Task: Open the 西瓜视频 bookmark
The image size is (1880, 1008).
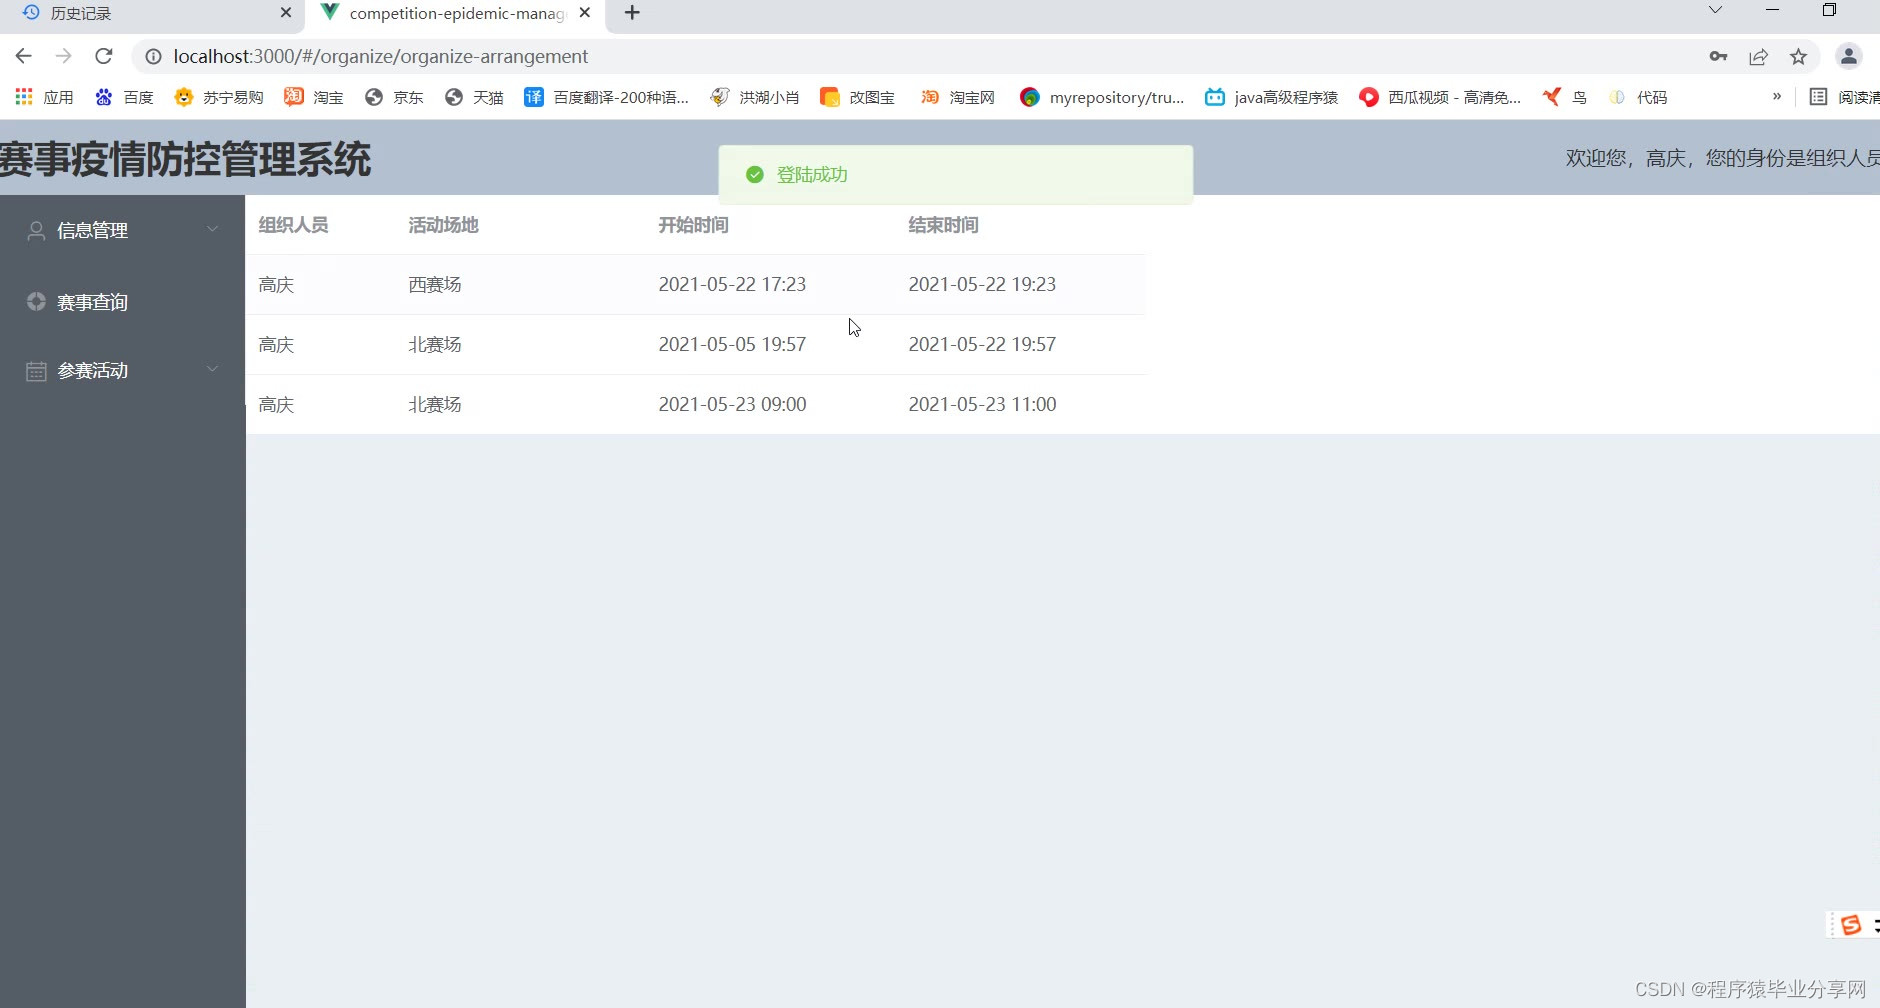Action: [x=1440, y=97]
